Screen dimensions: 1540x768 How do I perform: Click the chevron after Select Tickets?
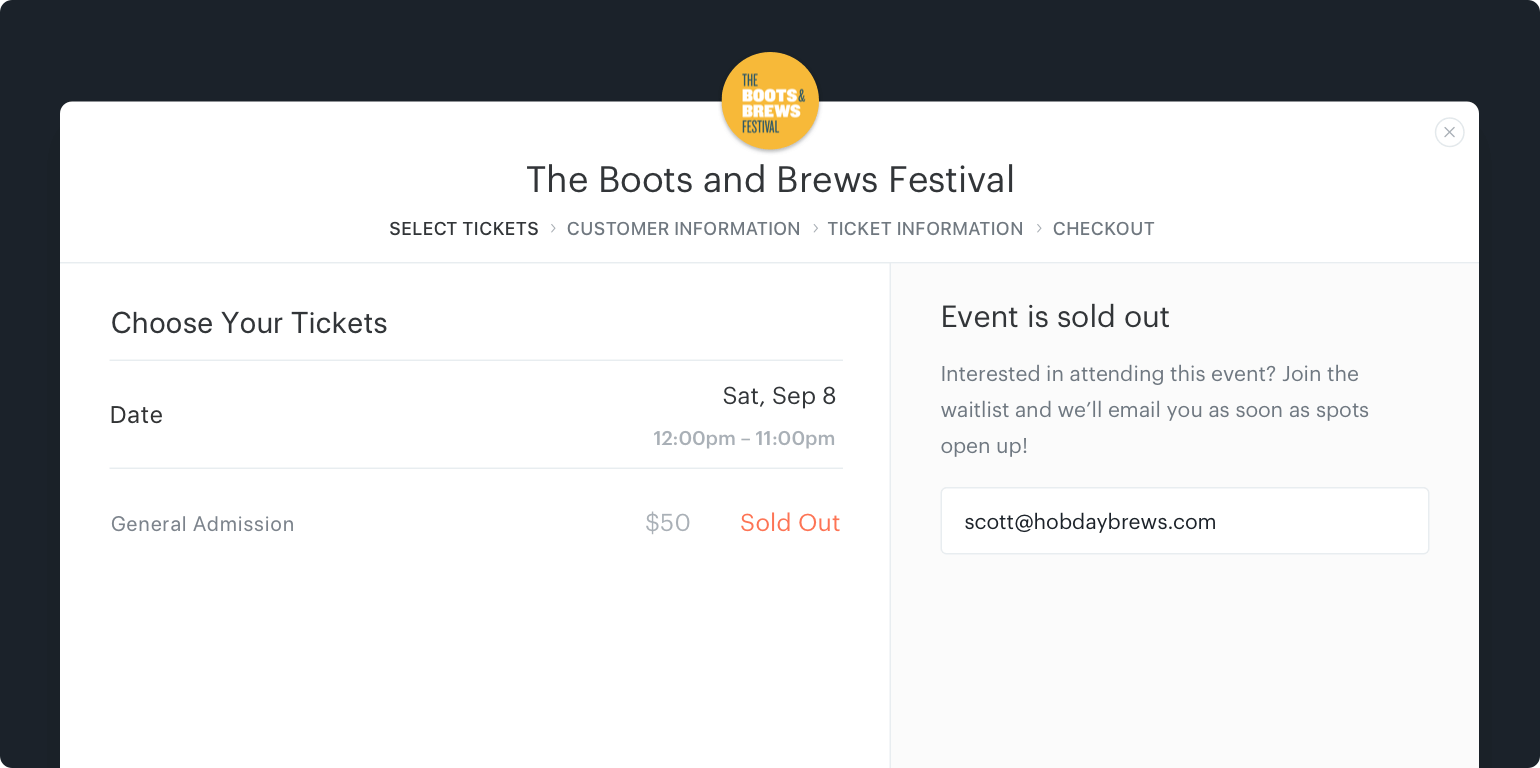(x=553, y=229)
